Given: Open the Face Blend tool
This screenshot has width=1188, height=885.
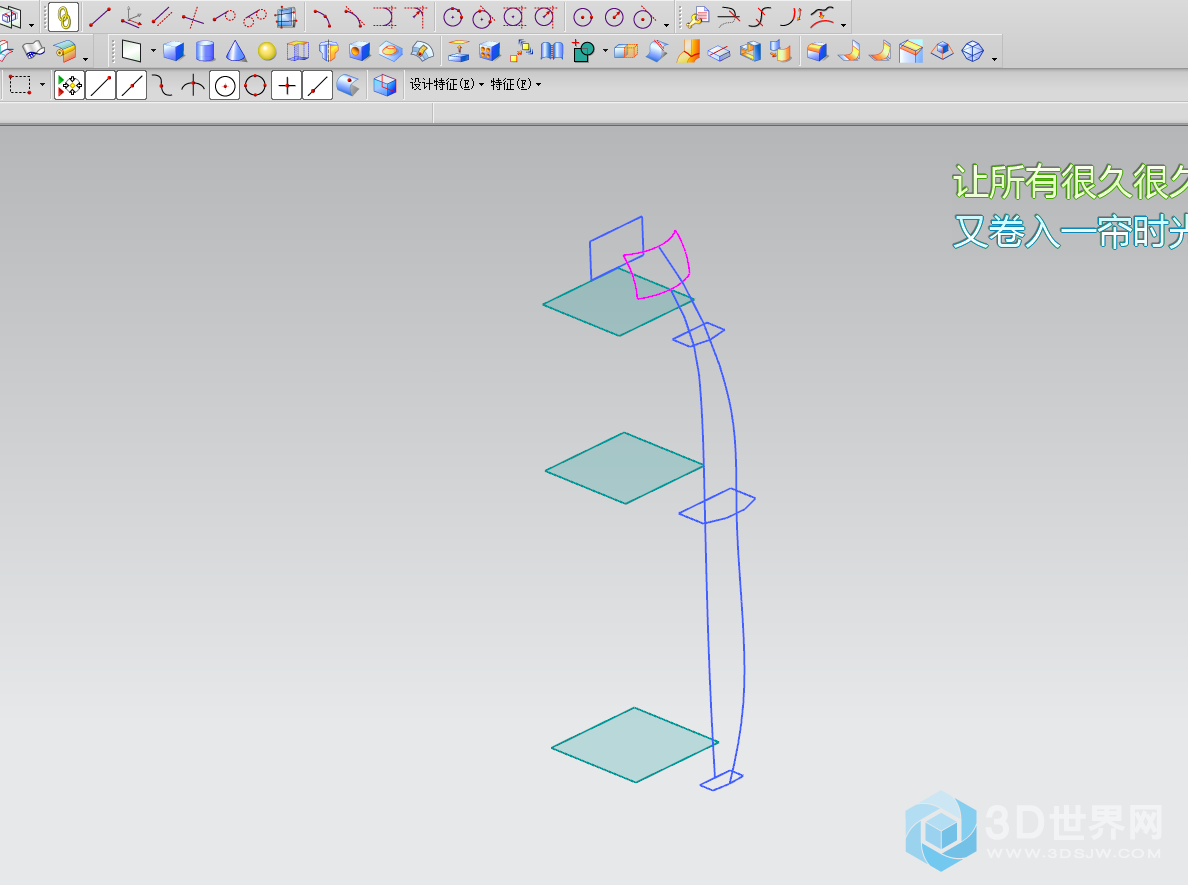Looking at the screenshot, I should 849,51.
